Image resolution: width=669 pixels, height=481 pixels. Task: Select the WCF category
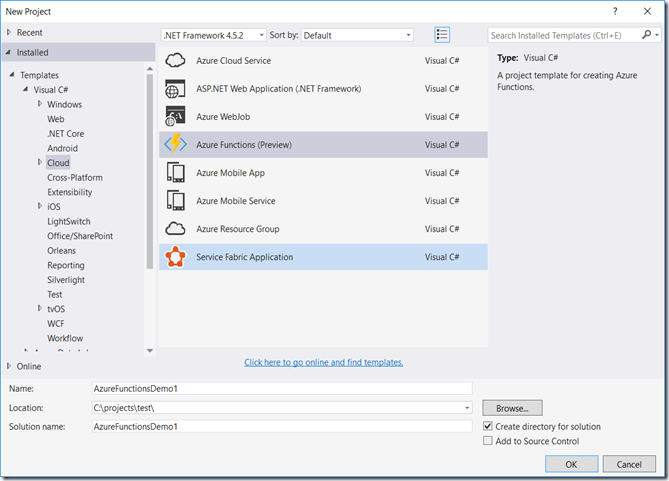click(56, 324)
